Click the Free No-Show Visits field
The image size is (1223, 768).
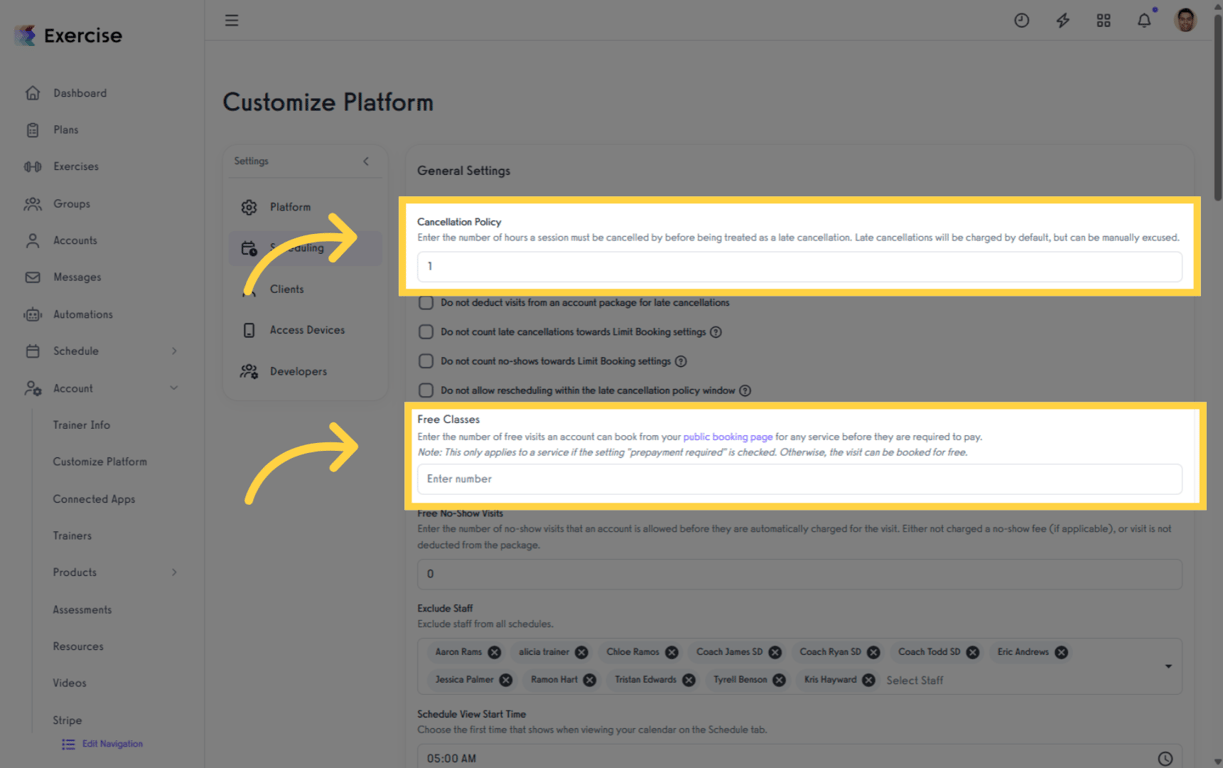coord(799,574)
